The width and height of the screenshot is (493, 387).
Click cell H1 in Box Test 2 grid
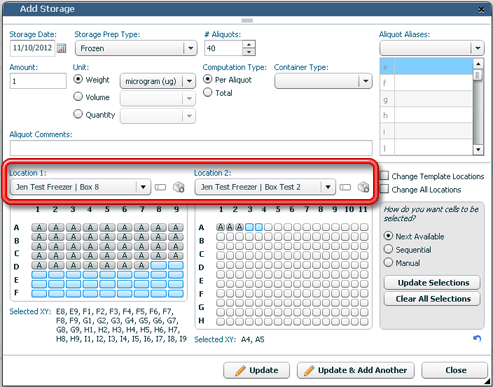[x=220, y=322]
